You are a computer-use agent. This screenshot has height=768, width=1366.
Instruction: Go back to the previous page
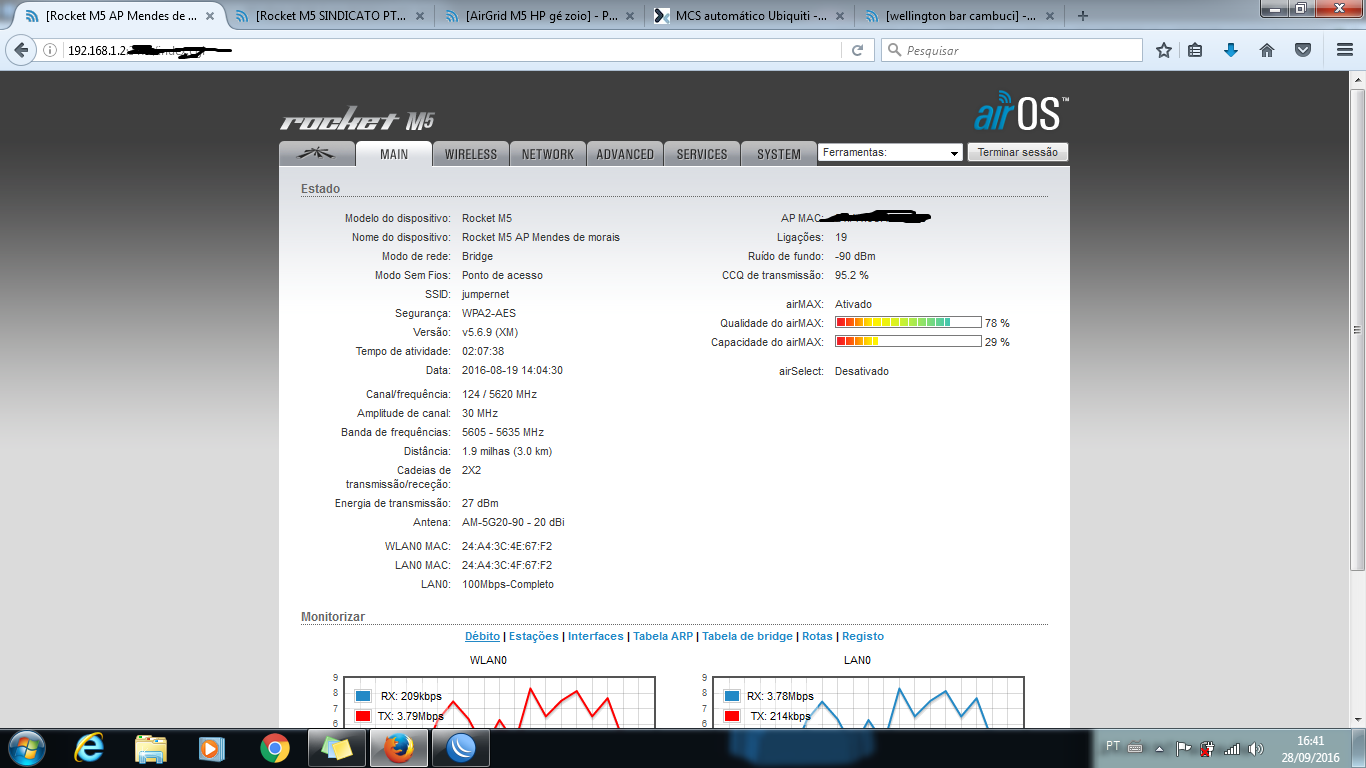tap(22, 50)
